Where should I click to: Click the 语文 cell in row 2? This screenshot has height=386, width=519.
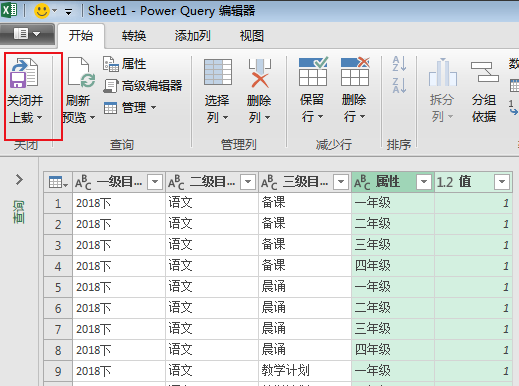(212, 224)
